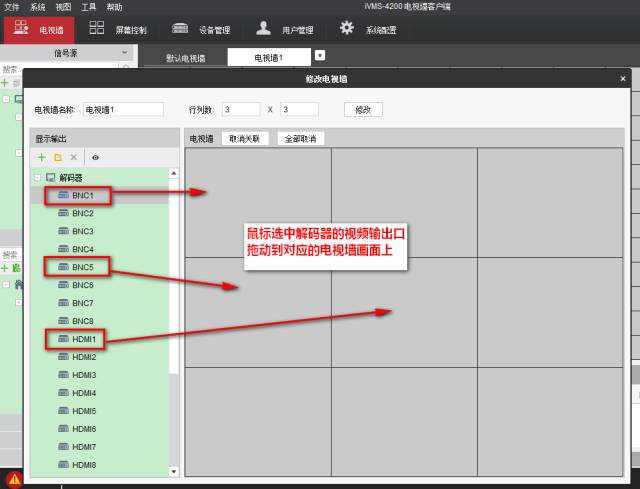
Task: Open the 系统配置 system configuration gear
Action: [x=368, y=30]
